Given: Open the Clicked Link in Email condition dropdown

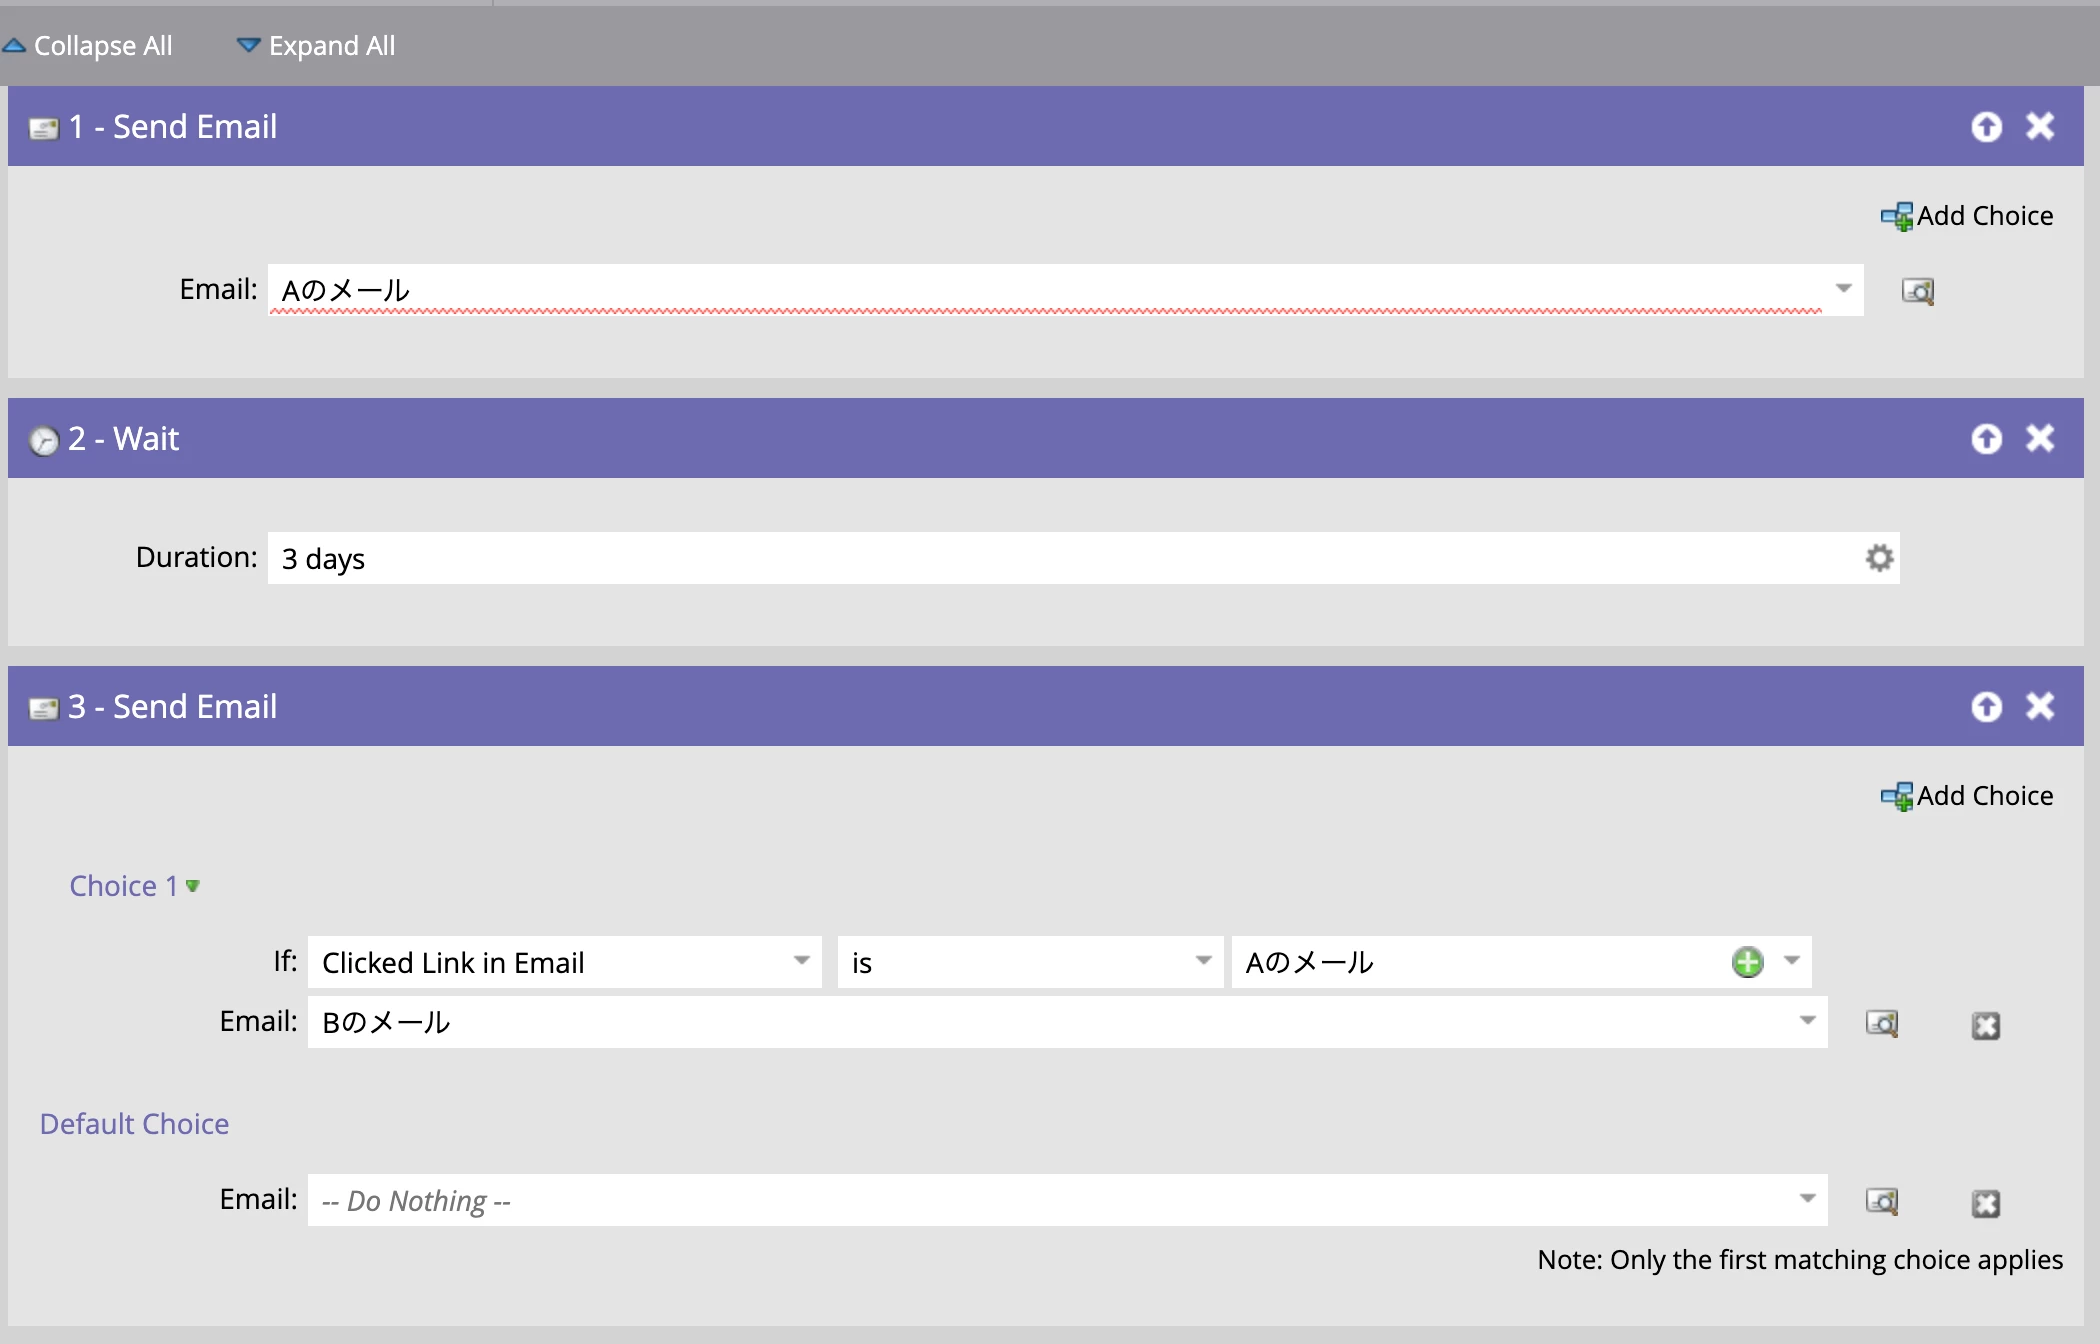Looking at the screenshot, I should (x=801, y=961).
